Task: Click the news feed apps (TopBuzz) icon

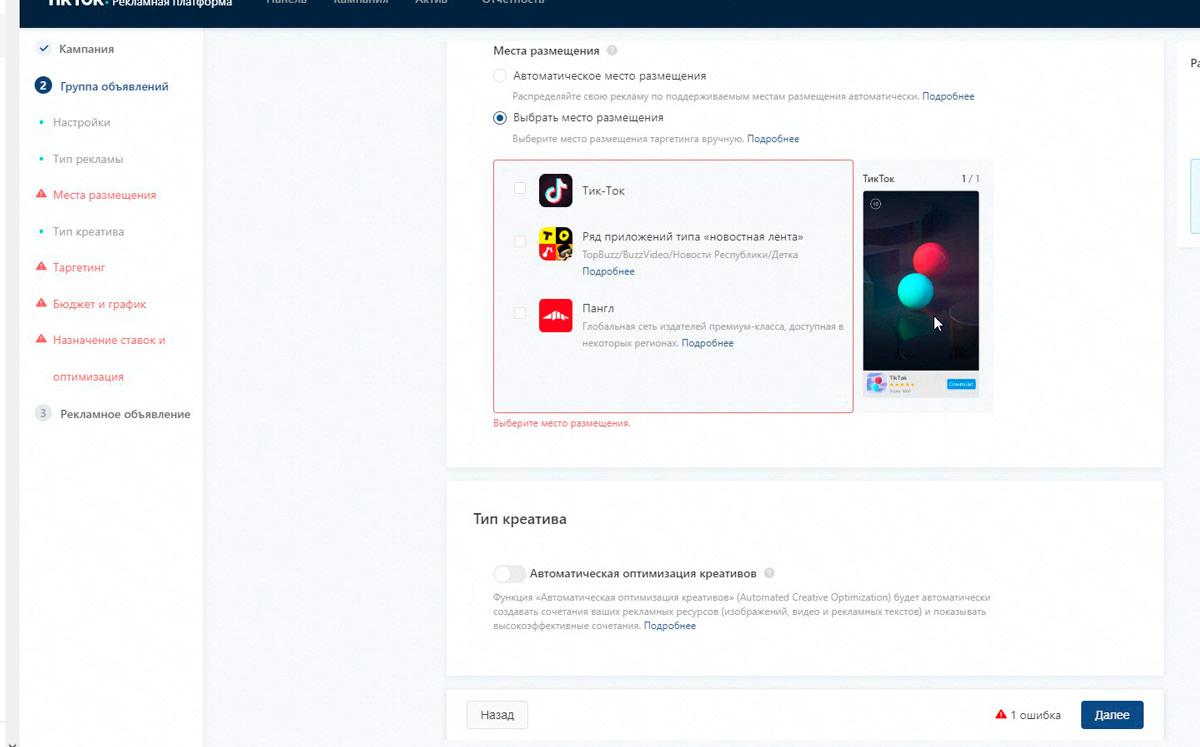Action: click(556, 240)
